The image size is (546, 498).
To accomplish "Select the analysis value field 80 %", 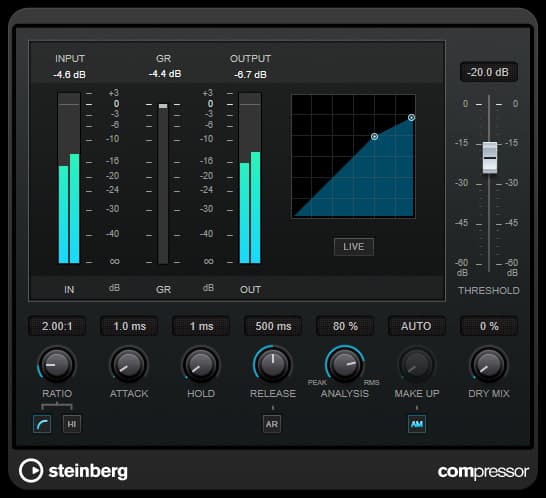I will point(345,326).
